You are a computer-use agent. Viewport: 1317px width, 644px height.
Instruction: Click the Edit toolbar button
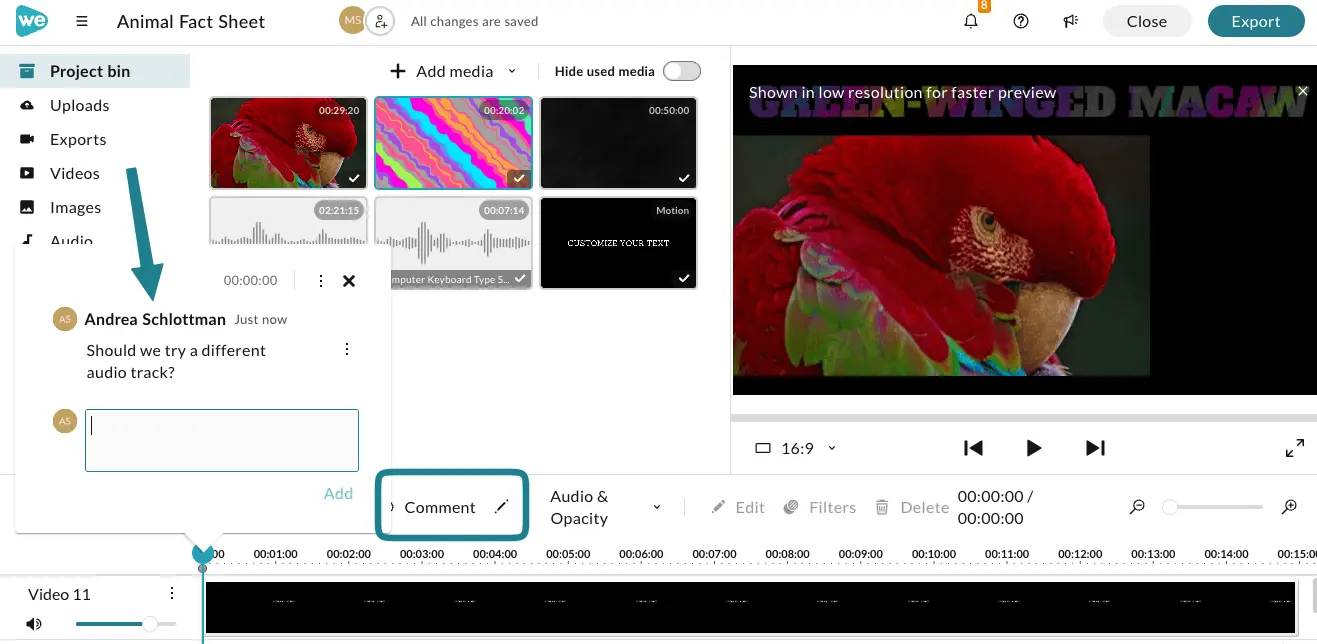pos(738,507)
